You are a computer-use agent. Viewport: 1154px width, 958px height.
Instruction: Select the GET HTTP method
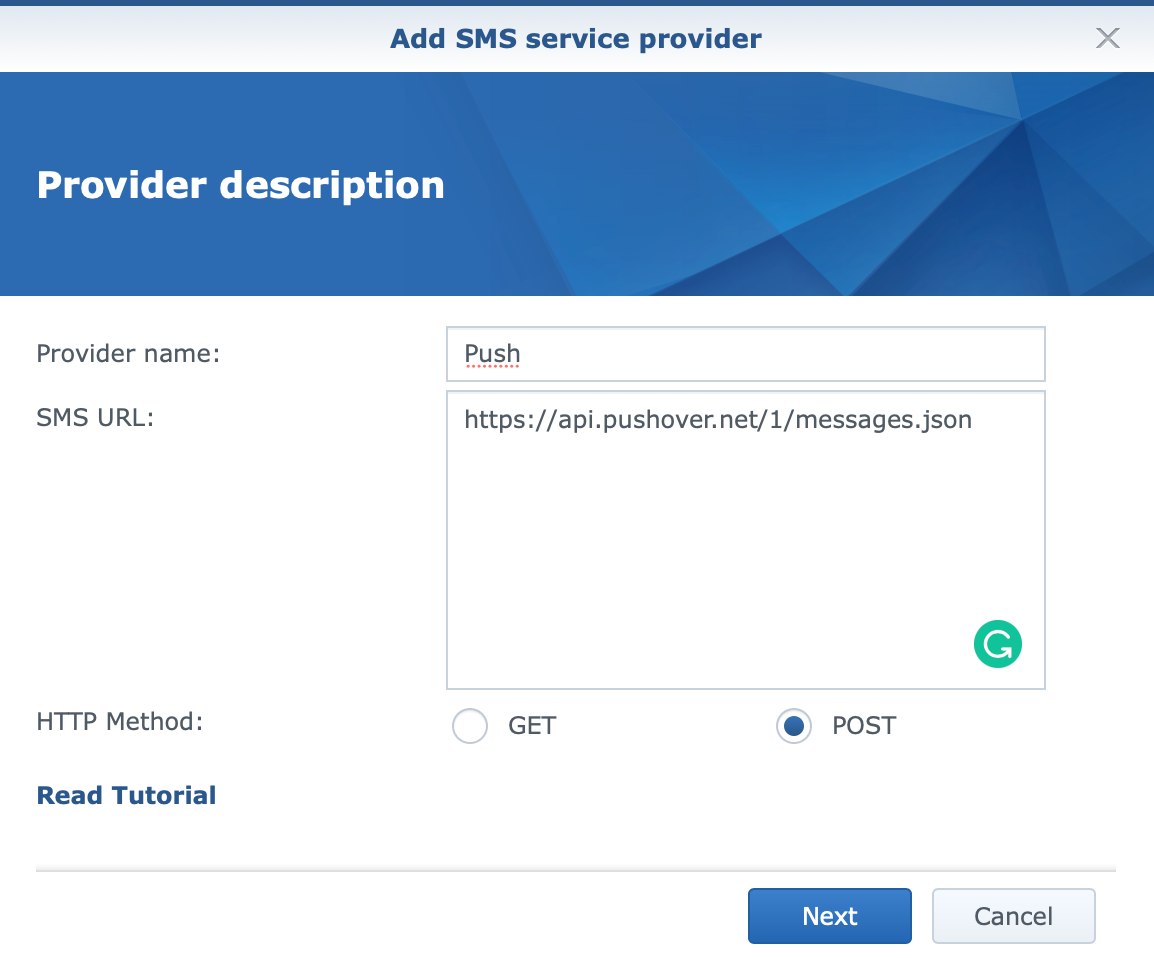point(470,725)
